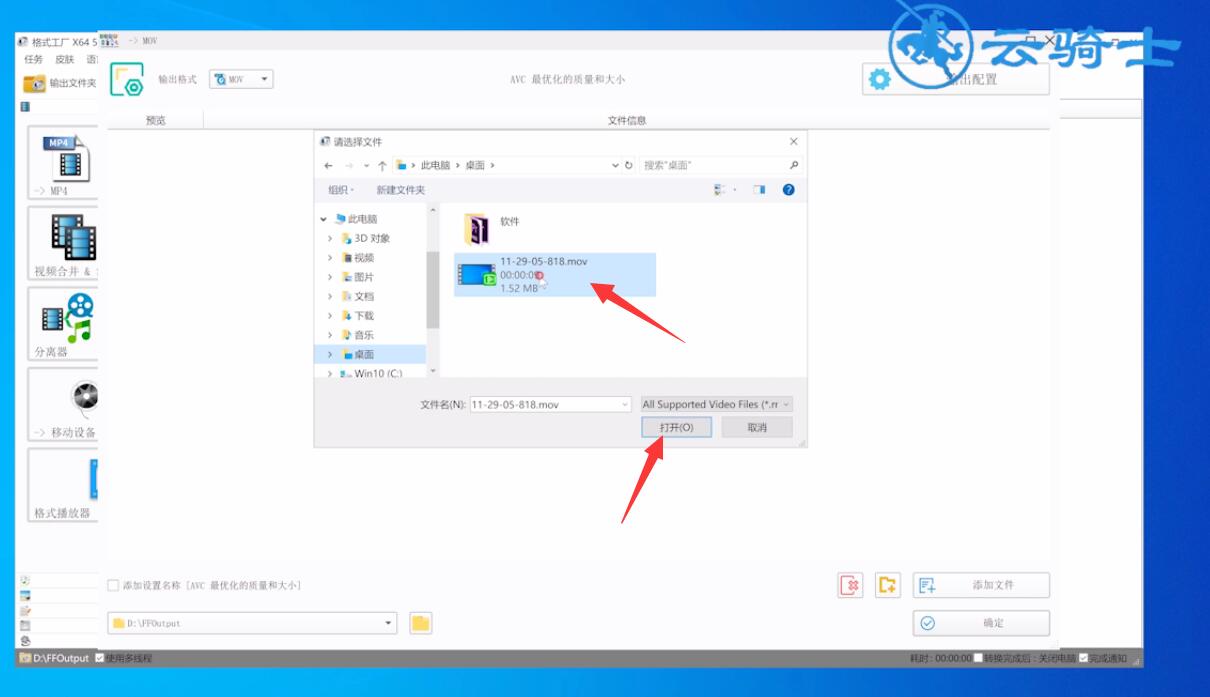1210x697 pixels.
Task: Click 新建文件夹 in dialog toolbar
Action: coord(400,190)
